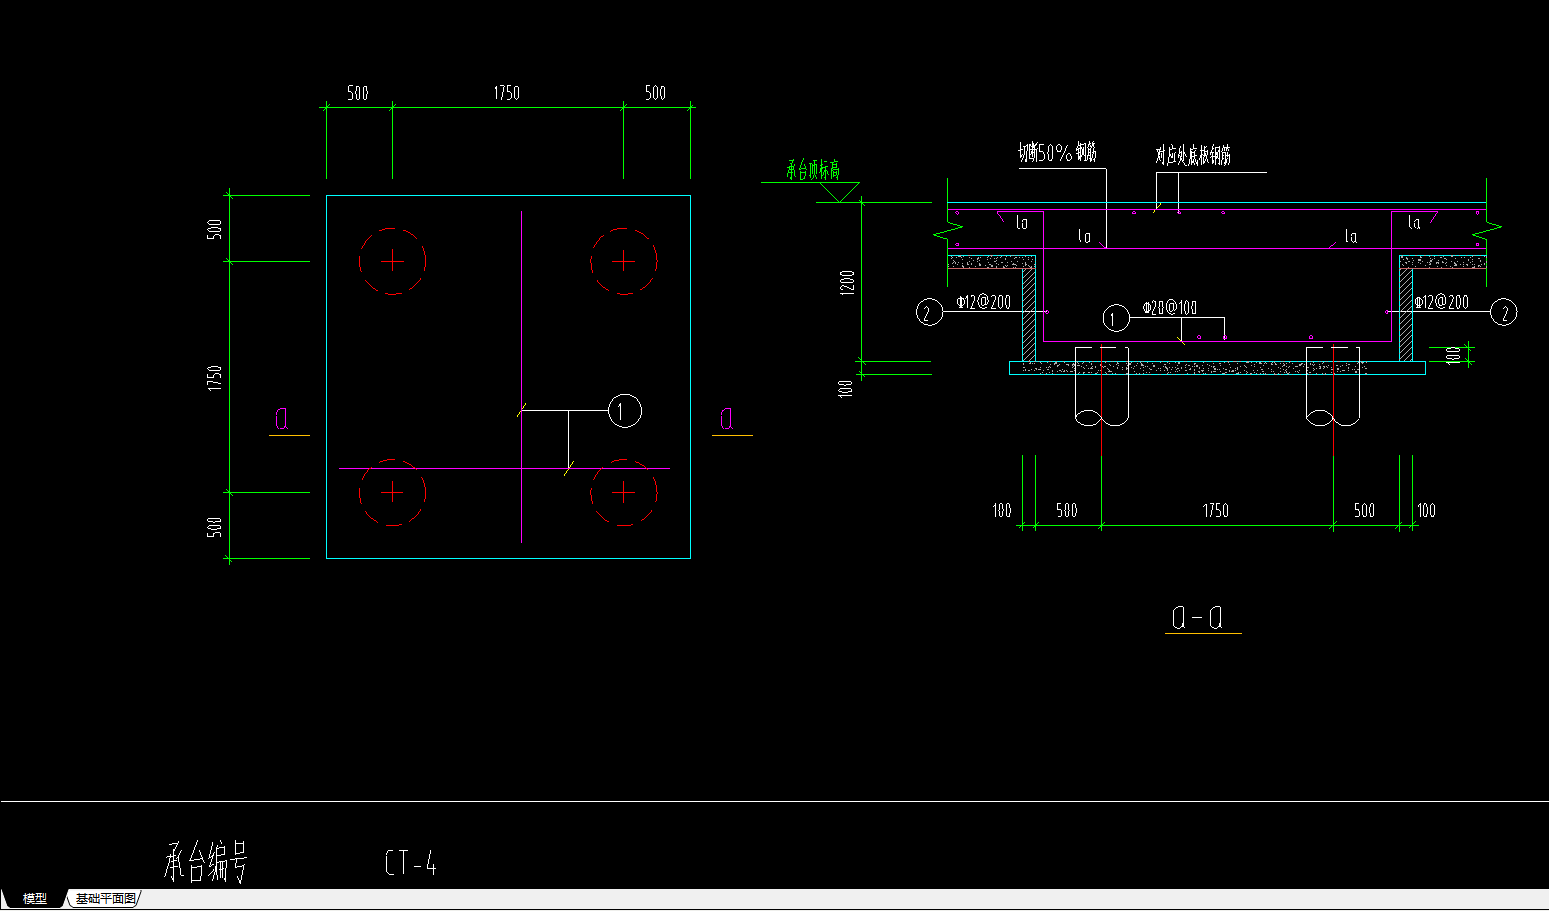Click the 1750 dimension below the section view

click(1215, 511)
